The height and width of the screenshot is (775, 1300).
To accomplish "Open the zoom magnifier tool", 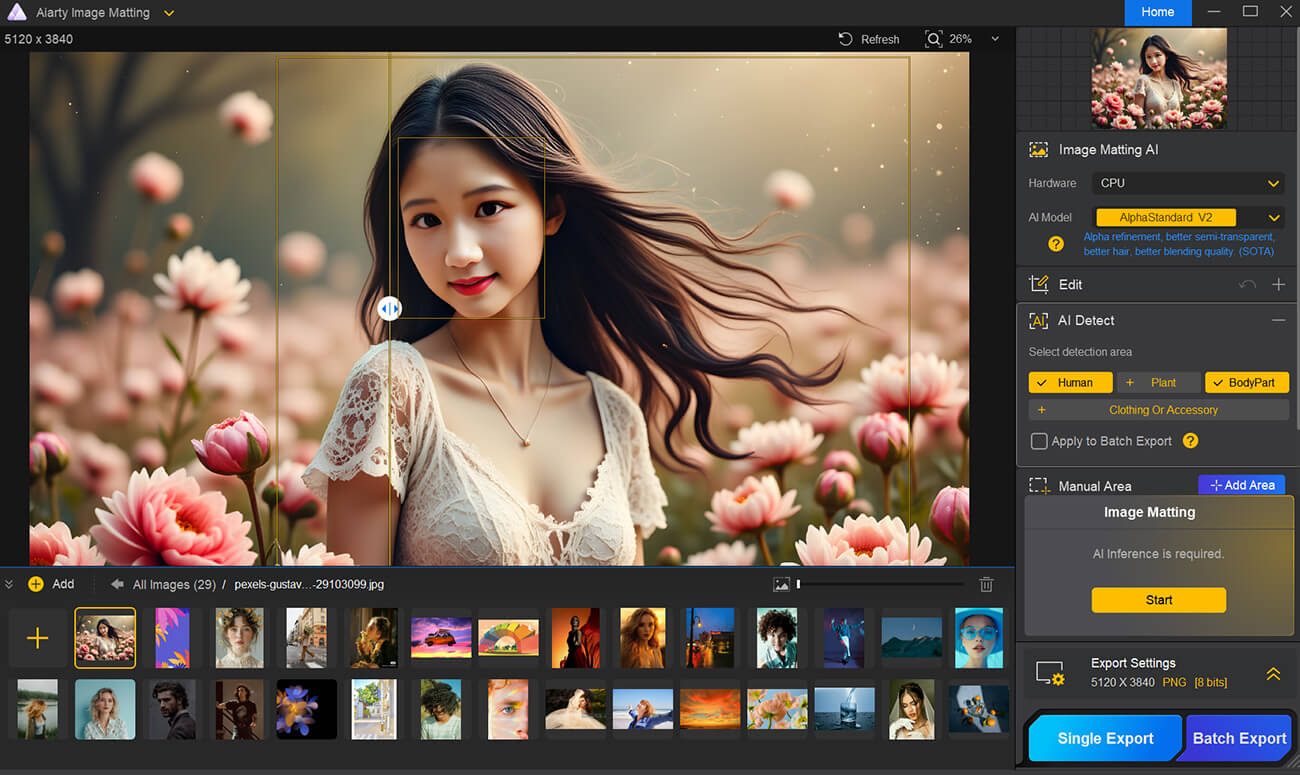I will (933, 39).
